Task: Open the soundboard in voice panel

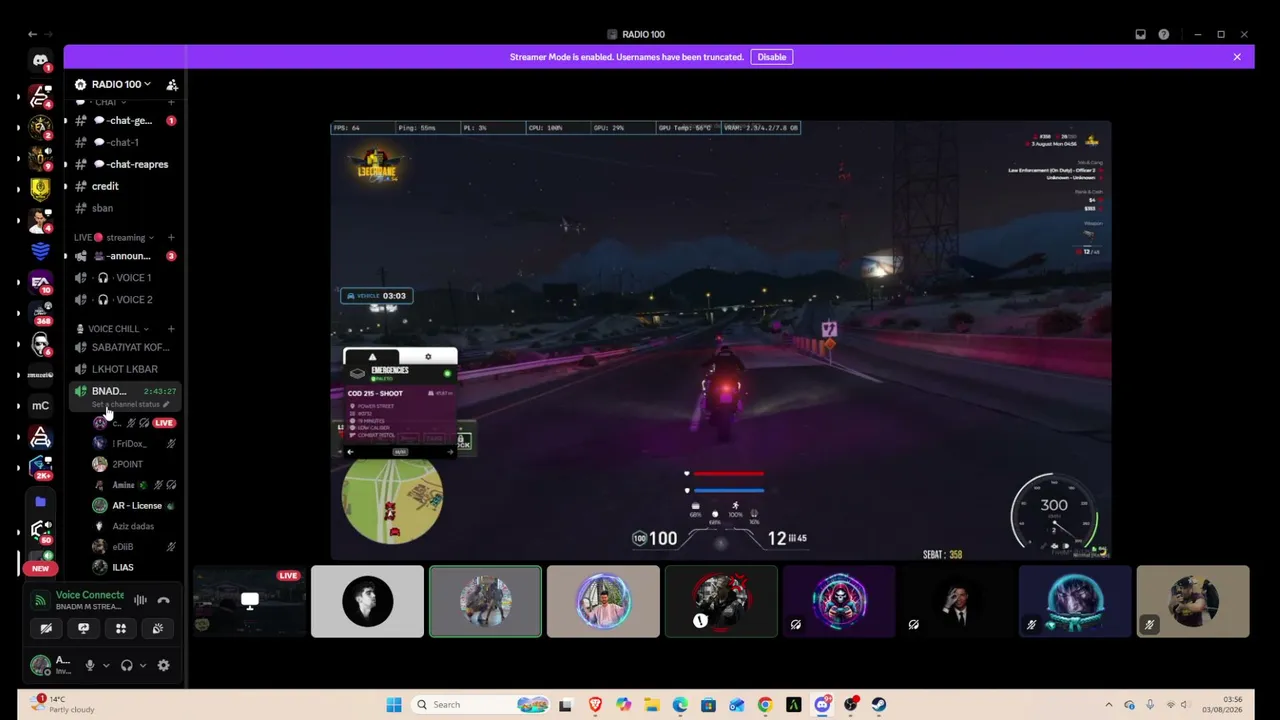Action: (158, 628)
